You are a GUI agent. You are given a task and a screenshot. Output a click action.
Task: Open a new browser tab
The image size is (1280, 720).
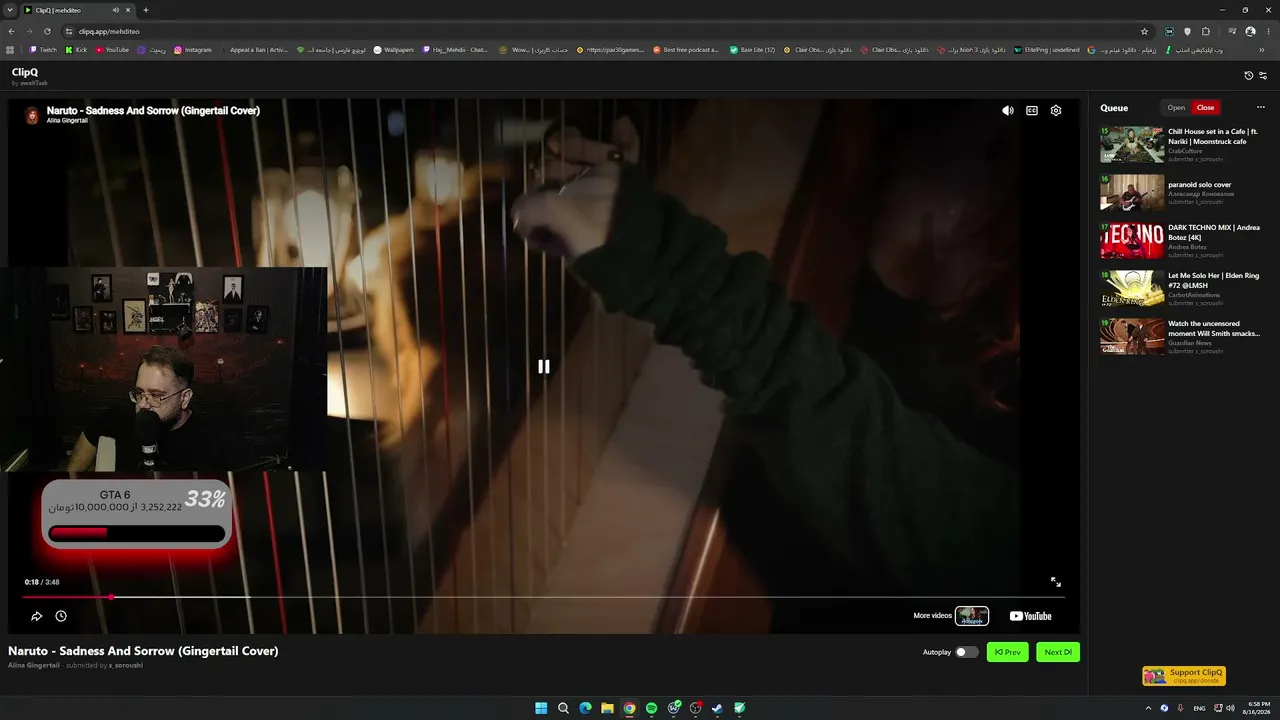point(146,10)
